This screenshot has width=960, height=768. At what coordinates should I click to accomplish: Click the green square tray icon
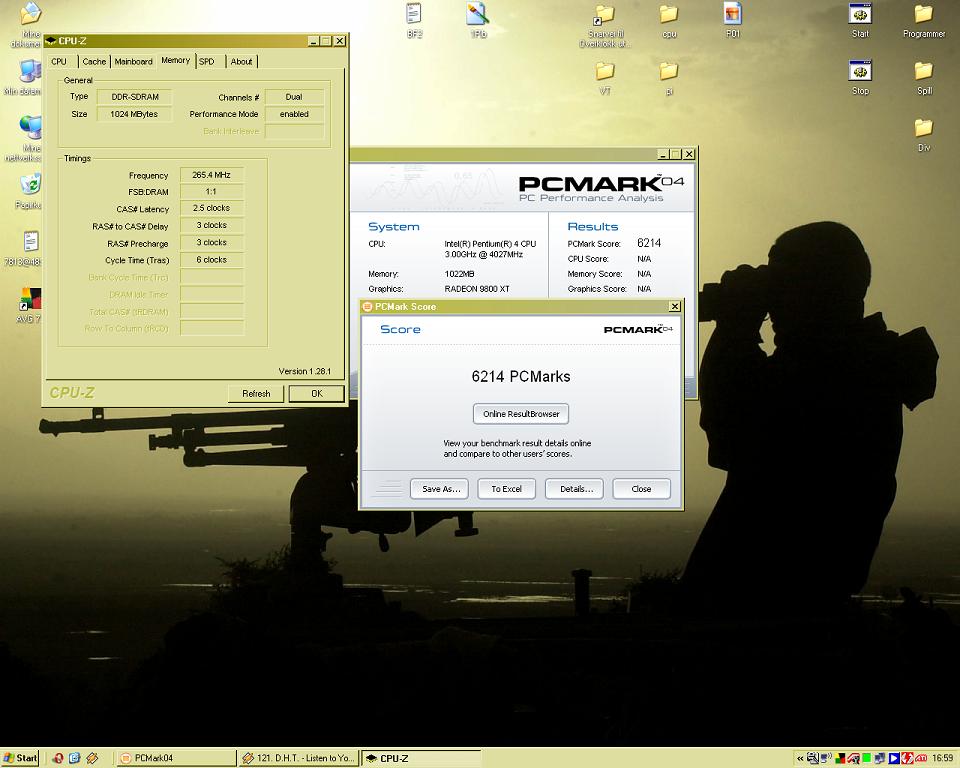coord(866,758)
